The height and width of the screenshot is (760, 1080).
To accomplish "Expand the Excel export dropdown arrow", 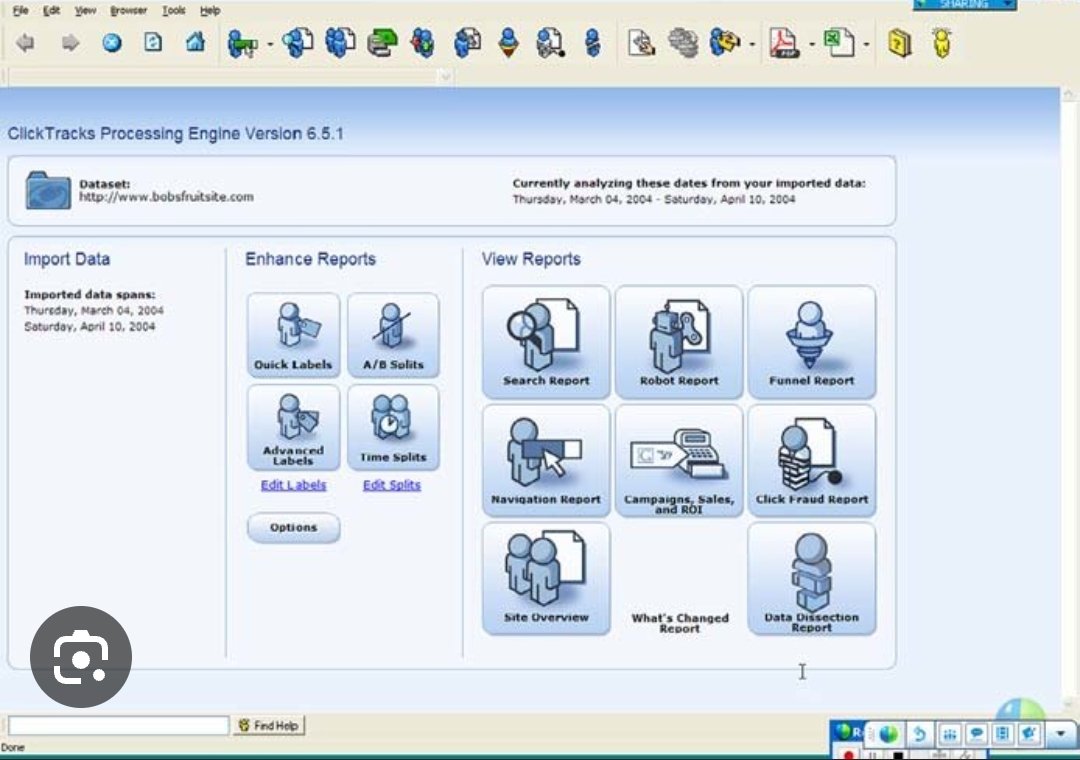I will [866, 45].
